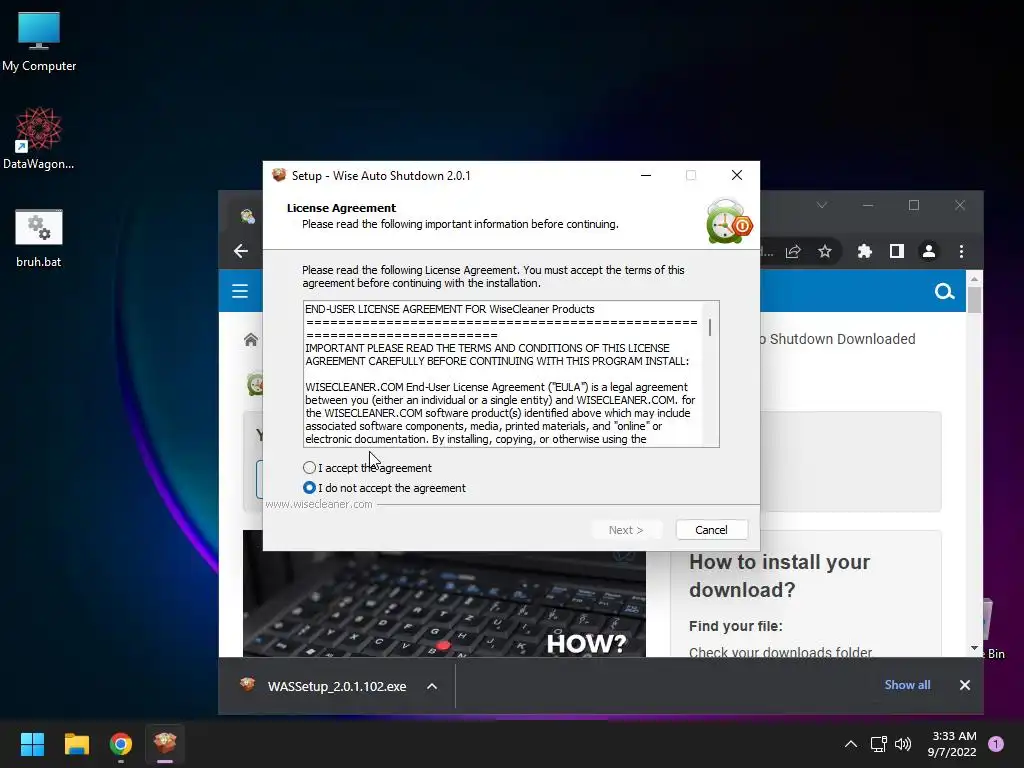The image size is (1024, 768).
Task: Open the volume speaker tray icon
Action: point(903,744)
